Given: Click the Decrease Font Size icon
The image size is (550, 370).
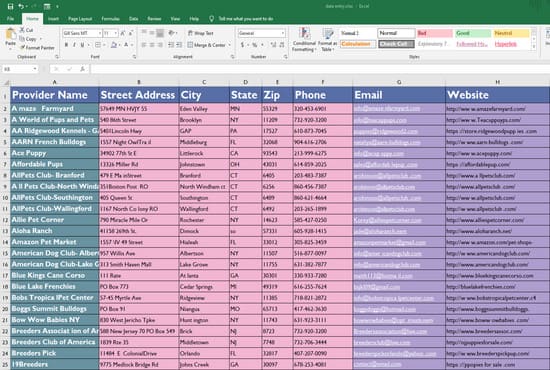Looking at the screenshot, I should [130, 33].
